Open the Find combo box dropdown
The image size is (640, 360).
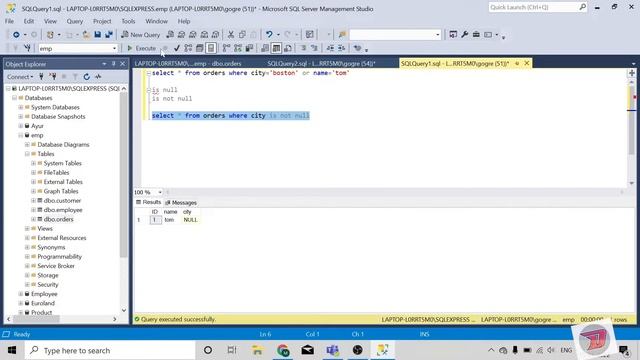coord(438,35)
